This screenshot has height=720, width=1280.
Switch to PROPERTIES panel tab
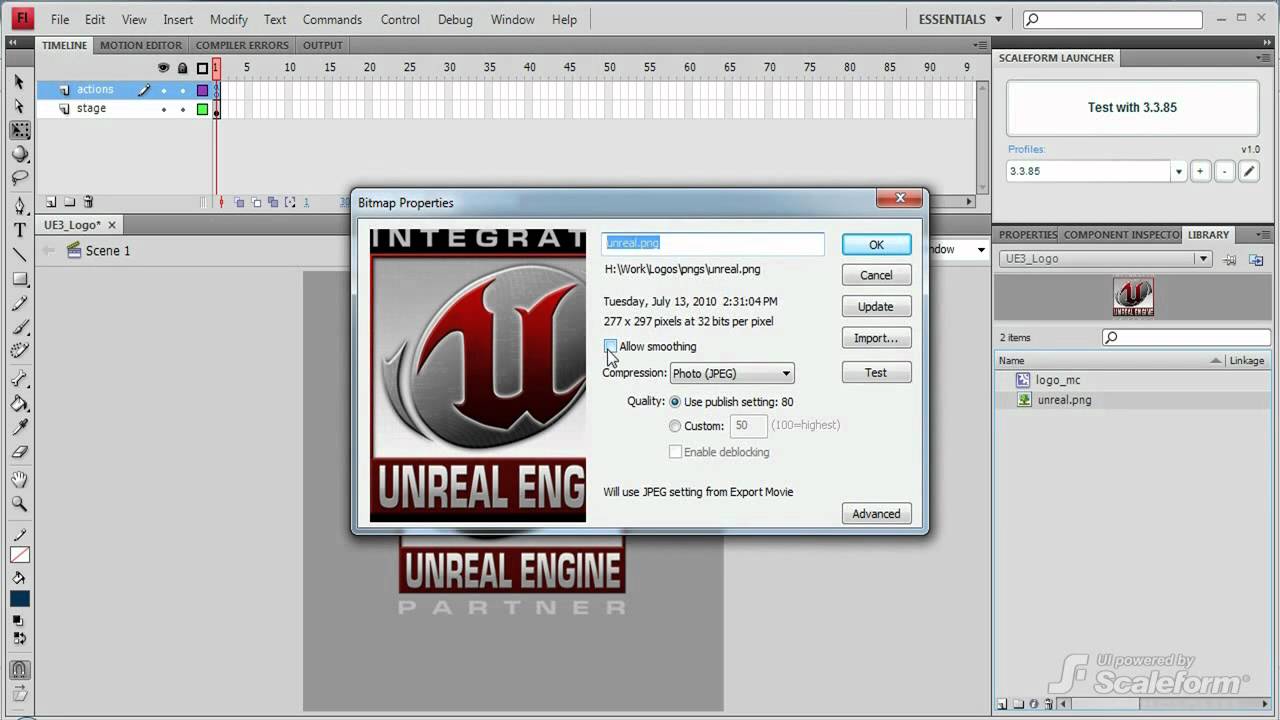(x=1027, y=235)
